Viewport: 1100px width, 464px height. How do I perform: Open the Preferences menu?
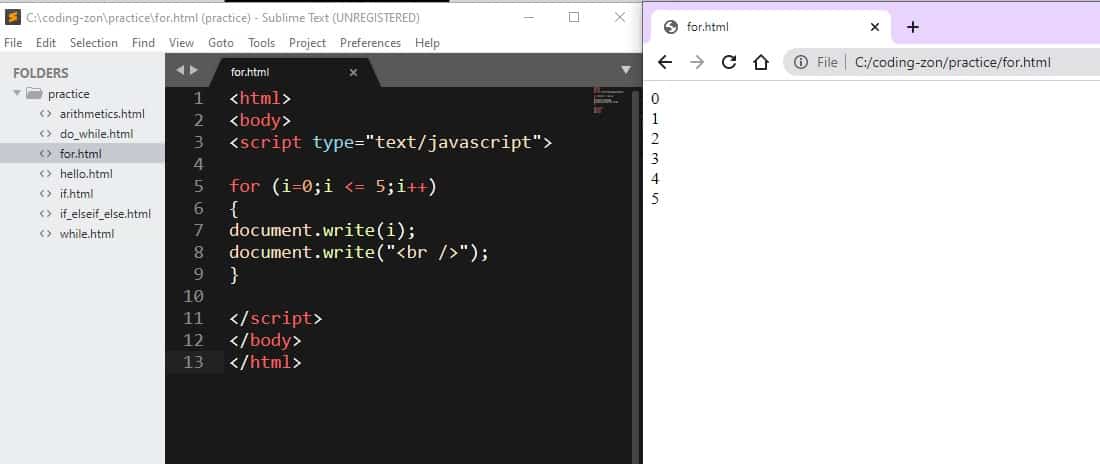coord(370,43)
